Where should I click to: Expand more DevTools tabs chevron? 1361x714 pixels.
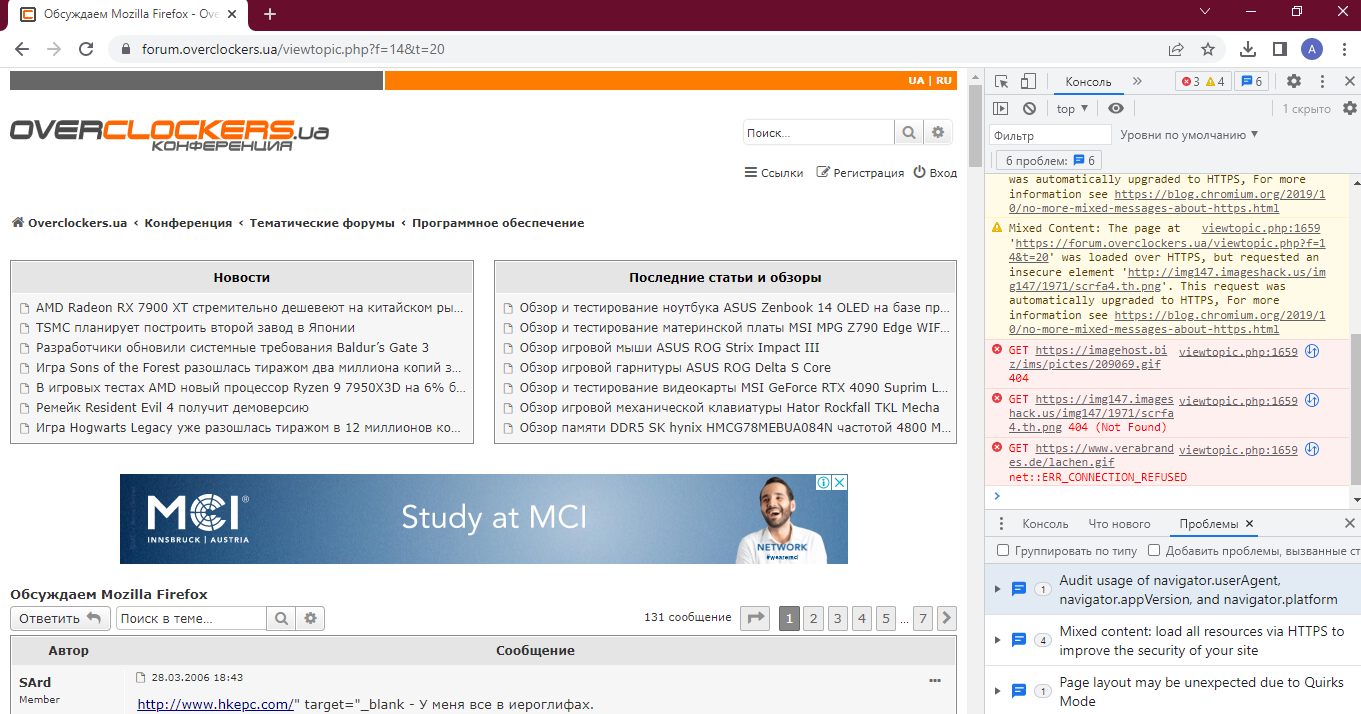[1137, 81]
